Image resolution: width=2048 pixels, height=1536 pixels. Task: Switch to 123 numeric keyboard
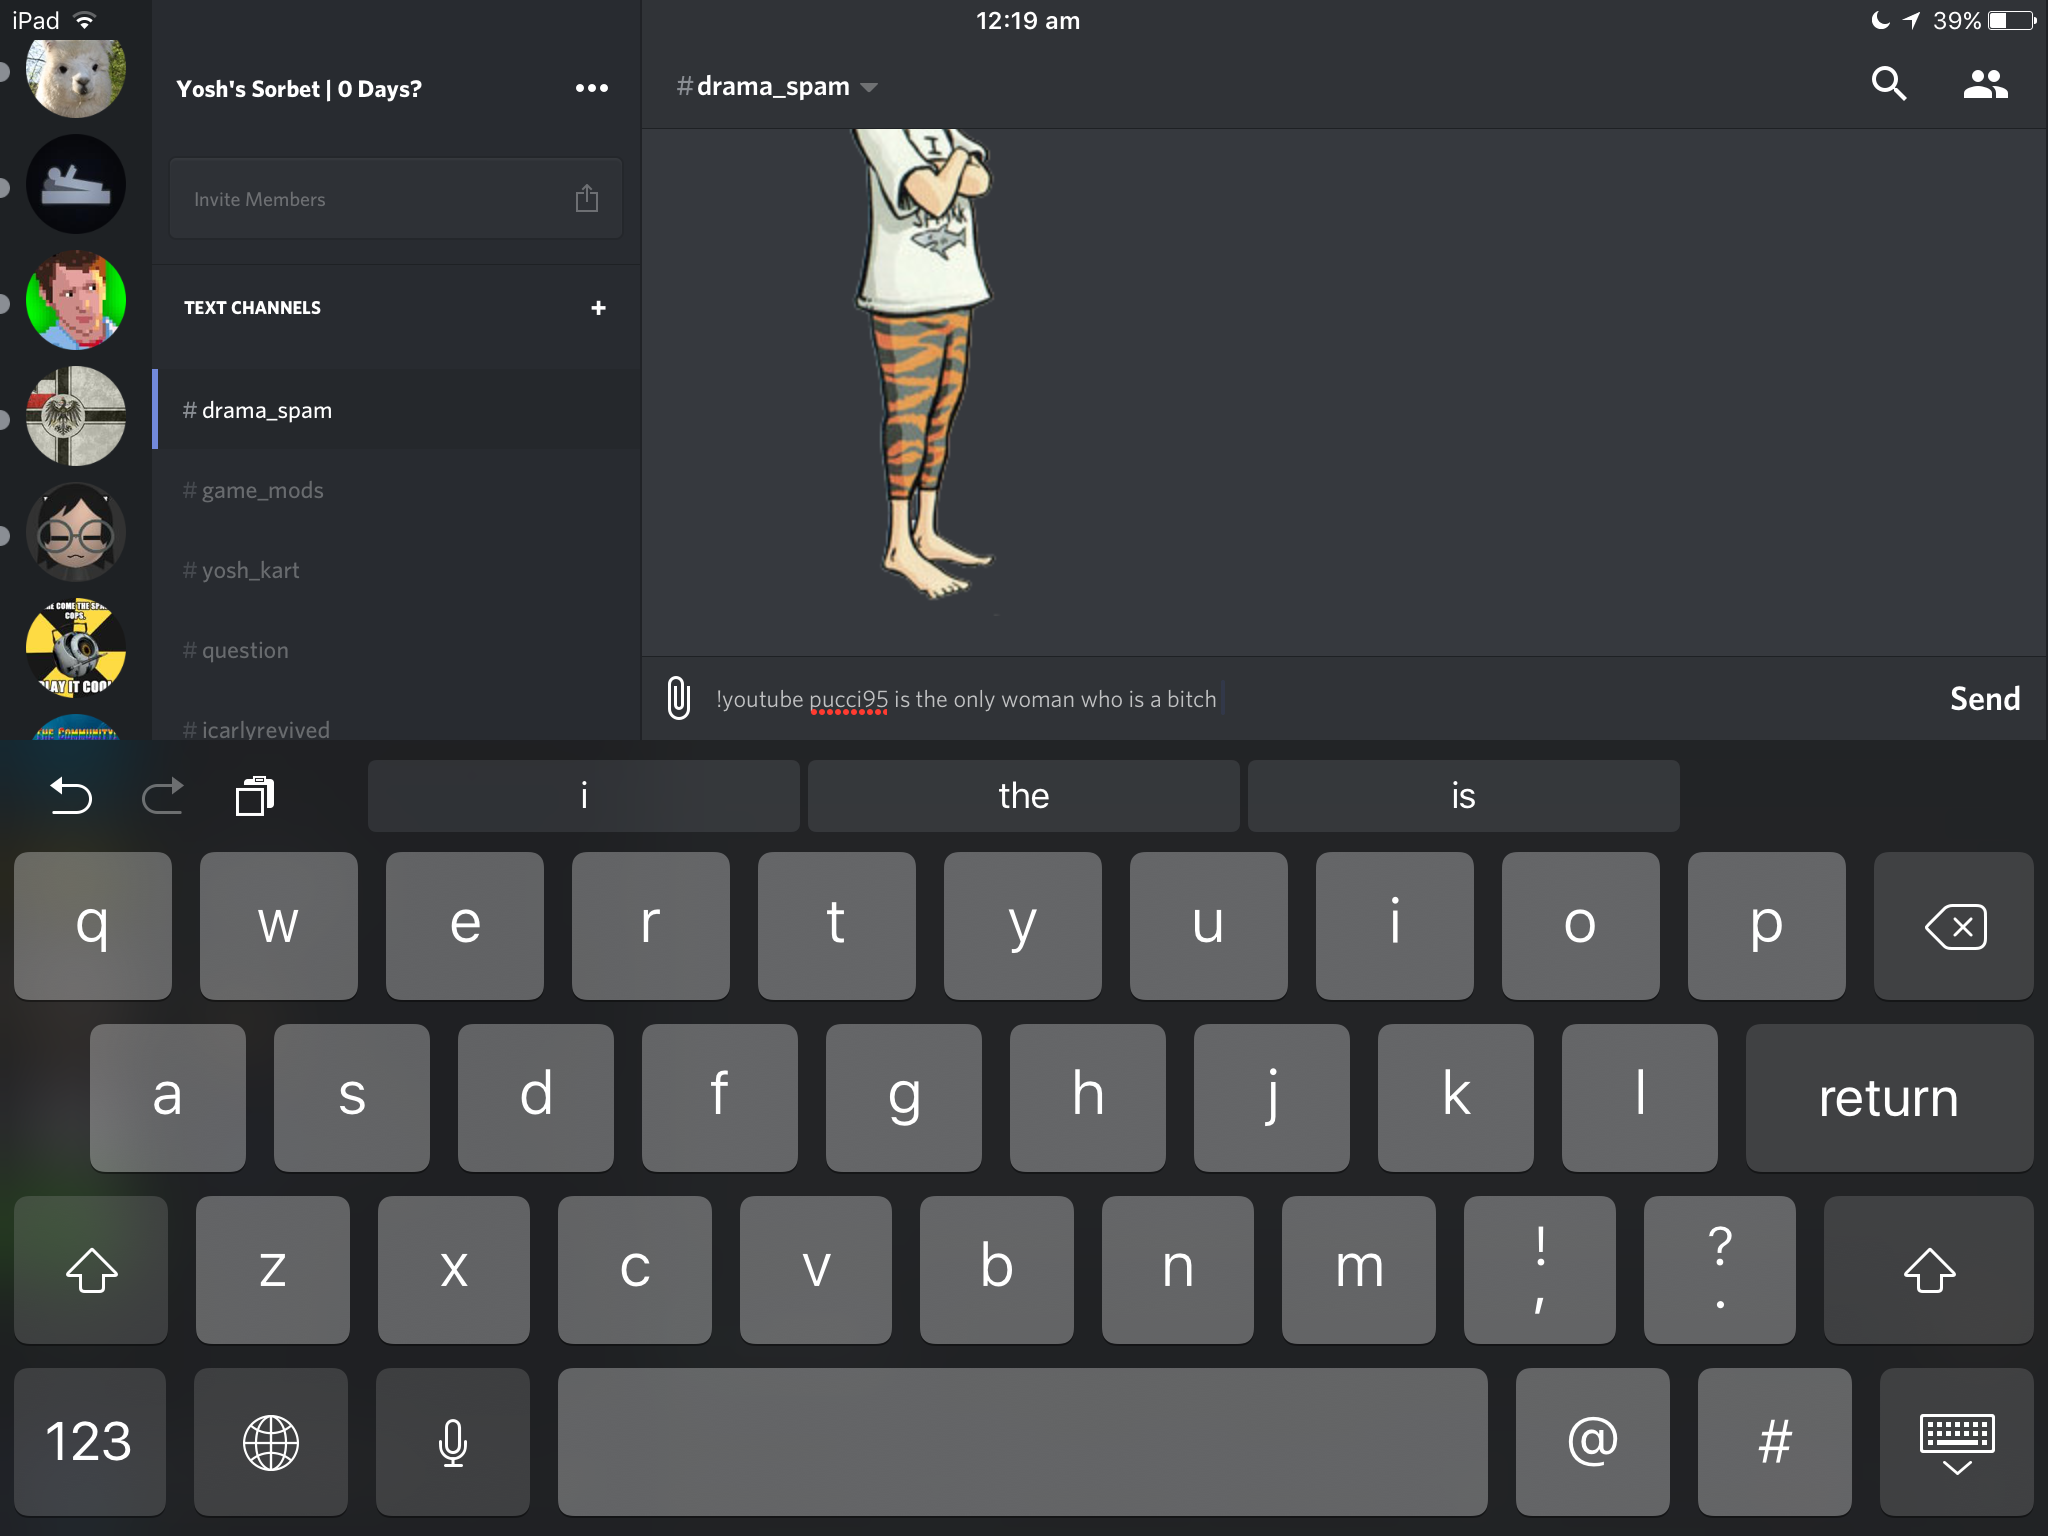[89, 1442]
